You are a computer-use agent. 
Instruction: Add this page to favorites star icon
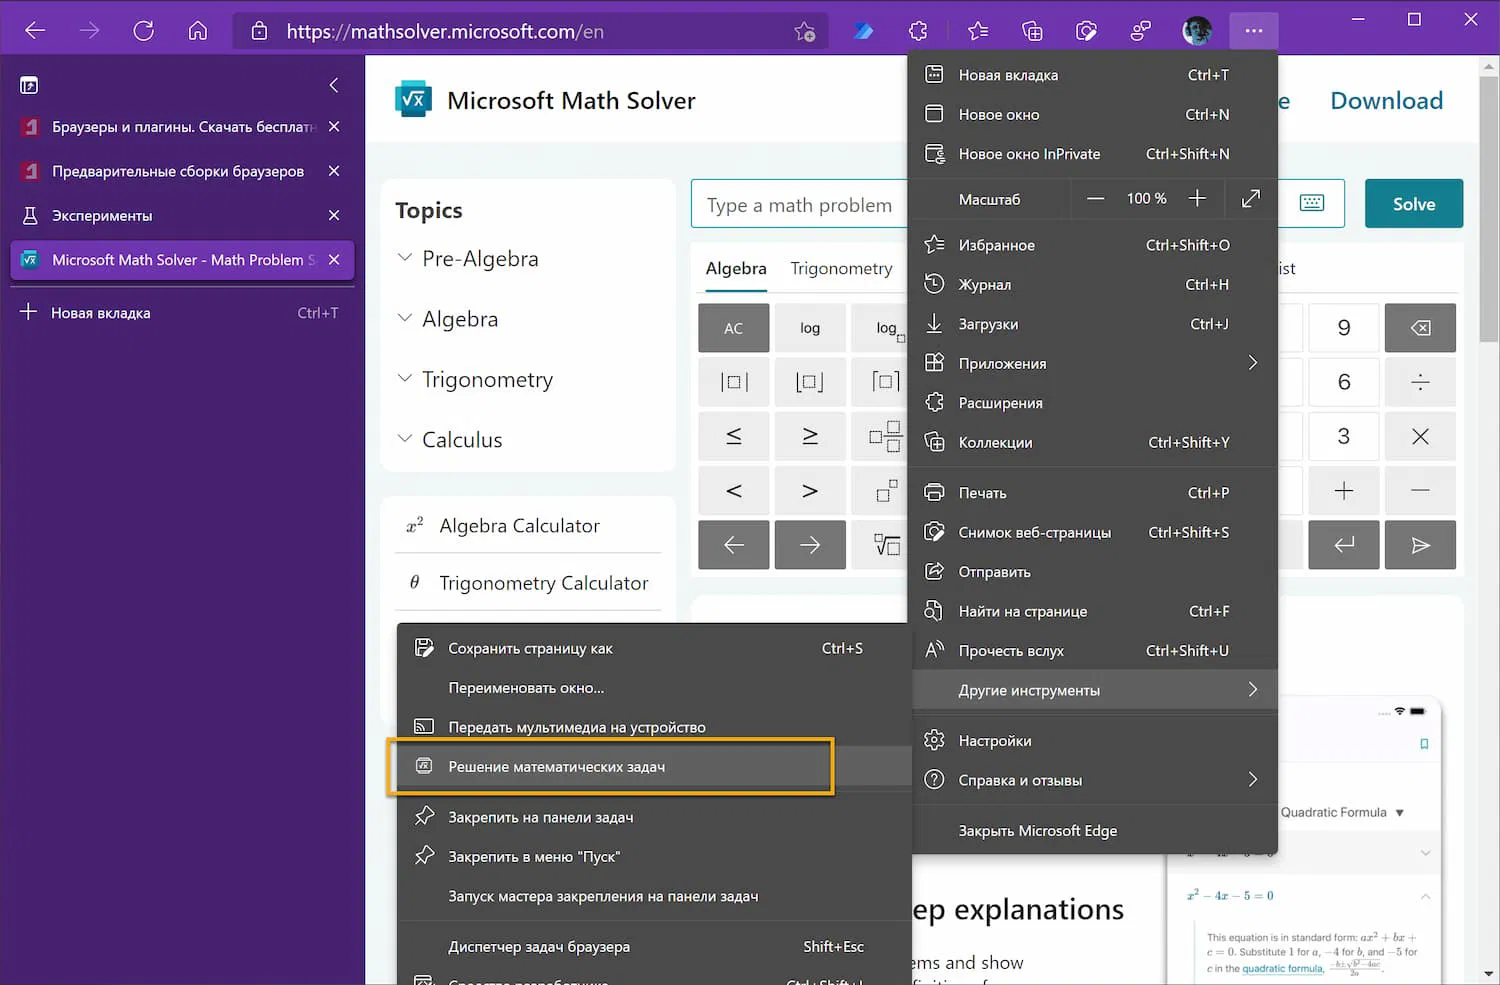tap(805, 32)
